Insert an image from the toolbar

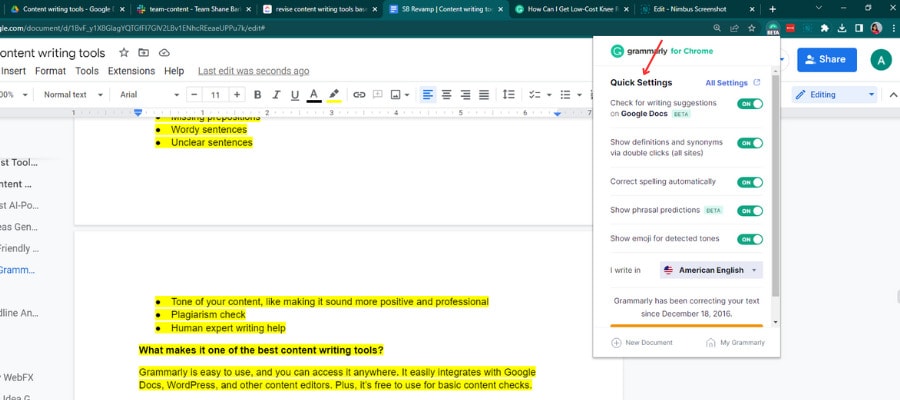coord(395,95)
